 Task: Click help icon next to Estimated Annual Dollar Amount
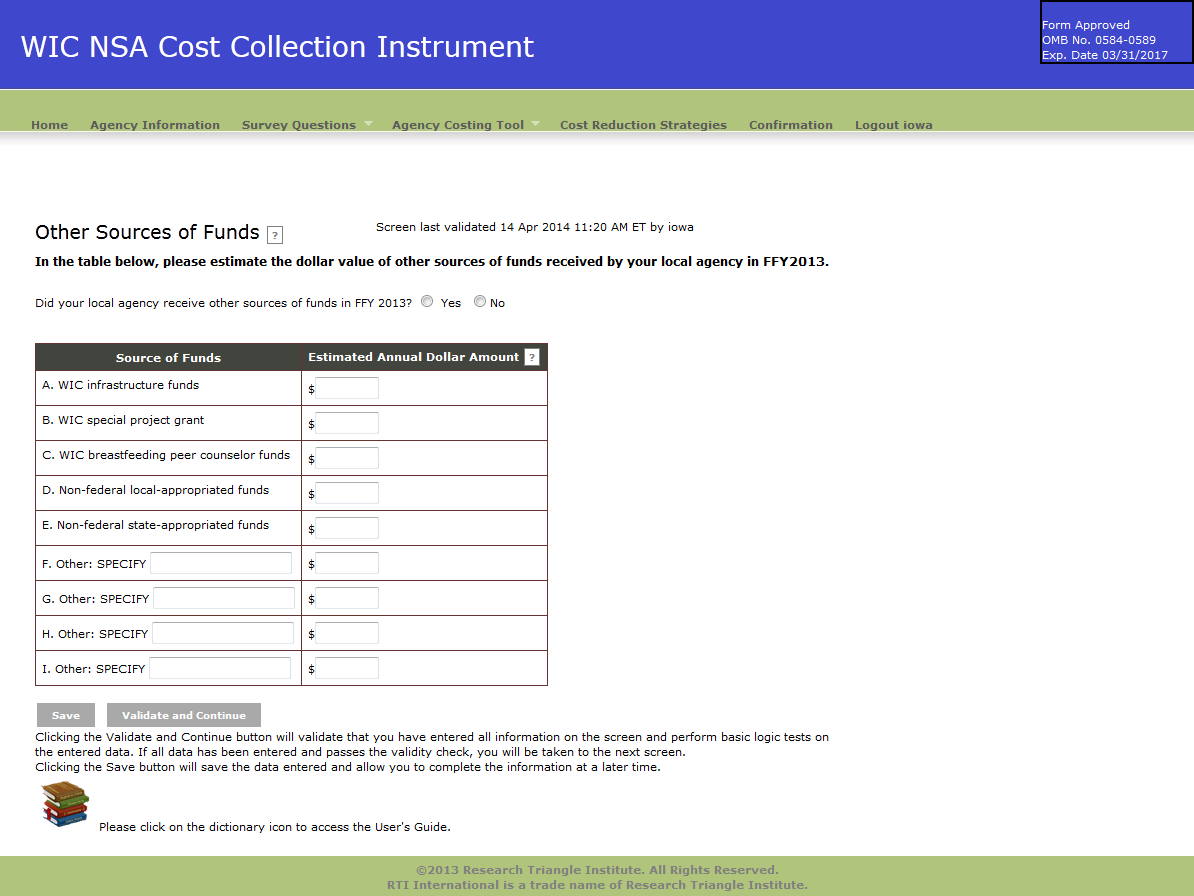pos(532,357)
